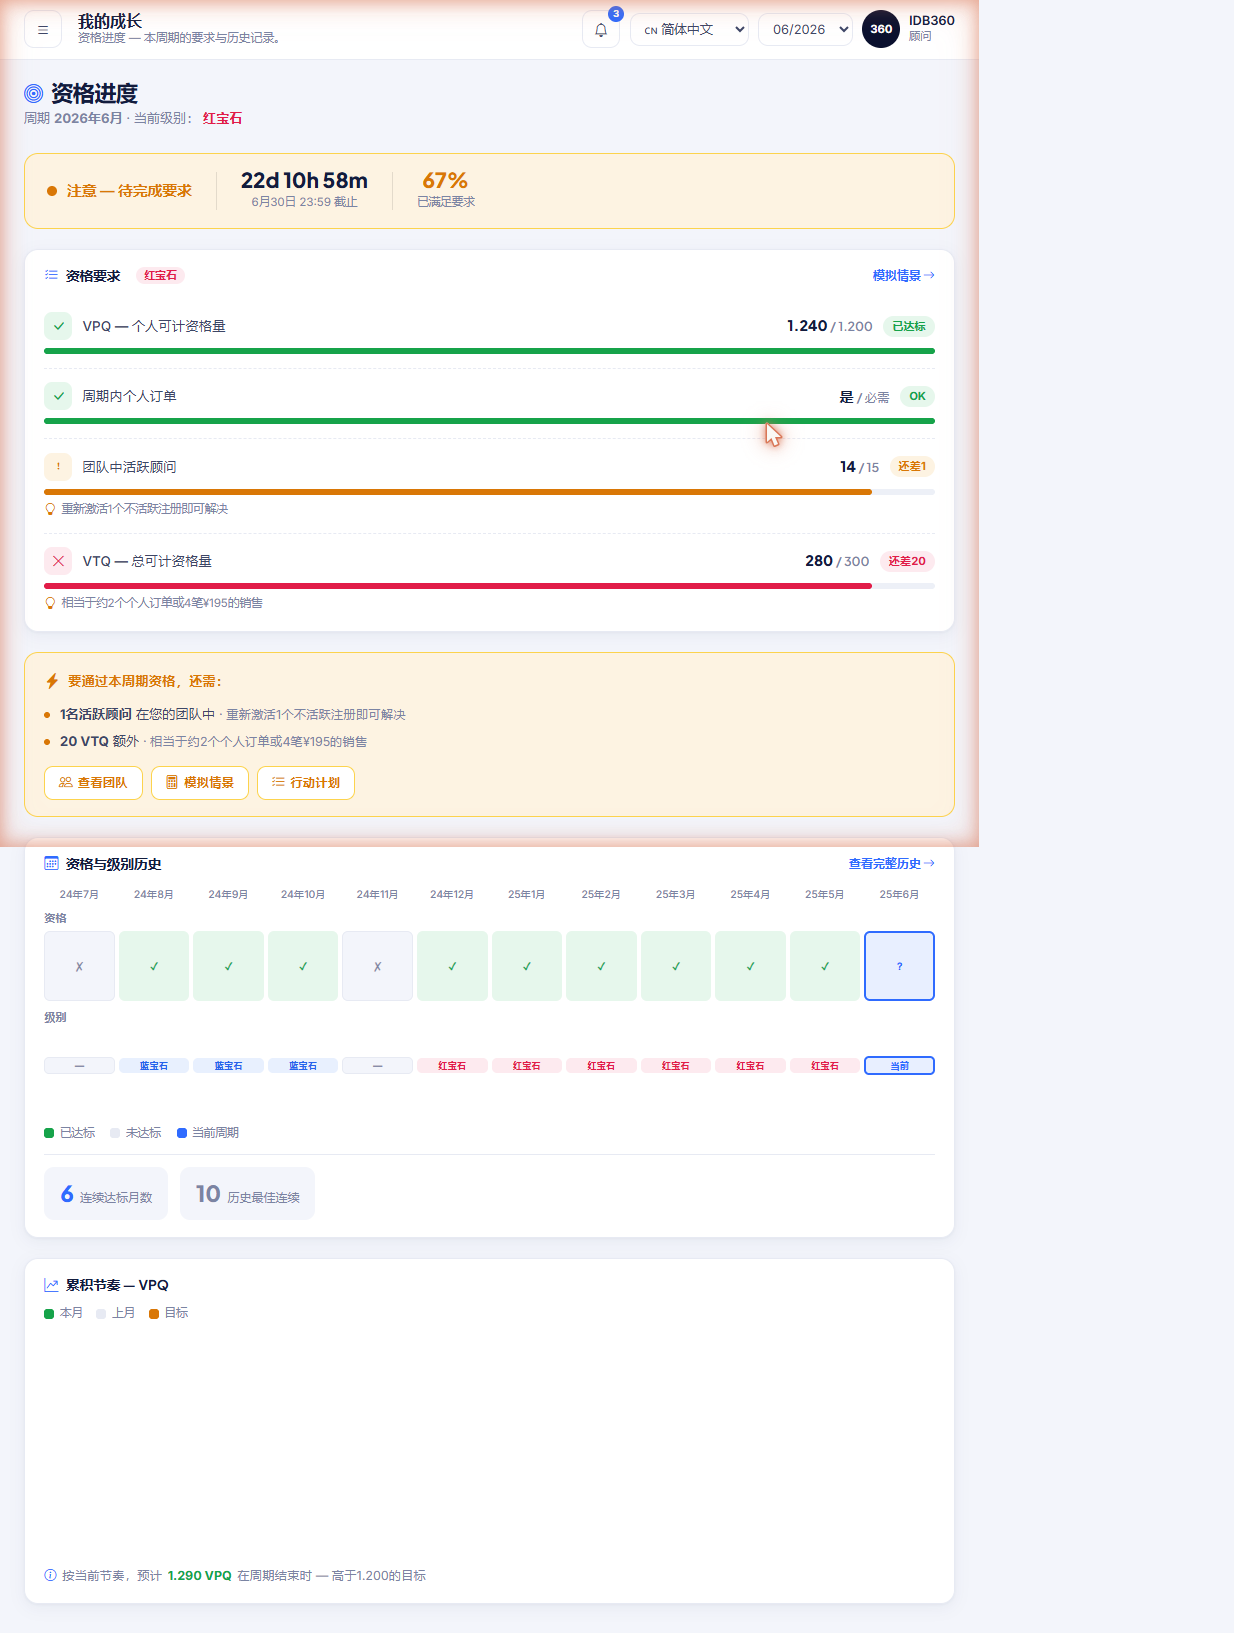Open the notifications bell
Image resolution: width=1234 pixels, height=1633 pixels.
click(601, 30)
